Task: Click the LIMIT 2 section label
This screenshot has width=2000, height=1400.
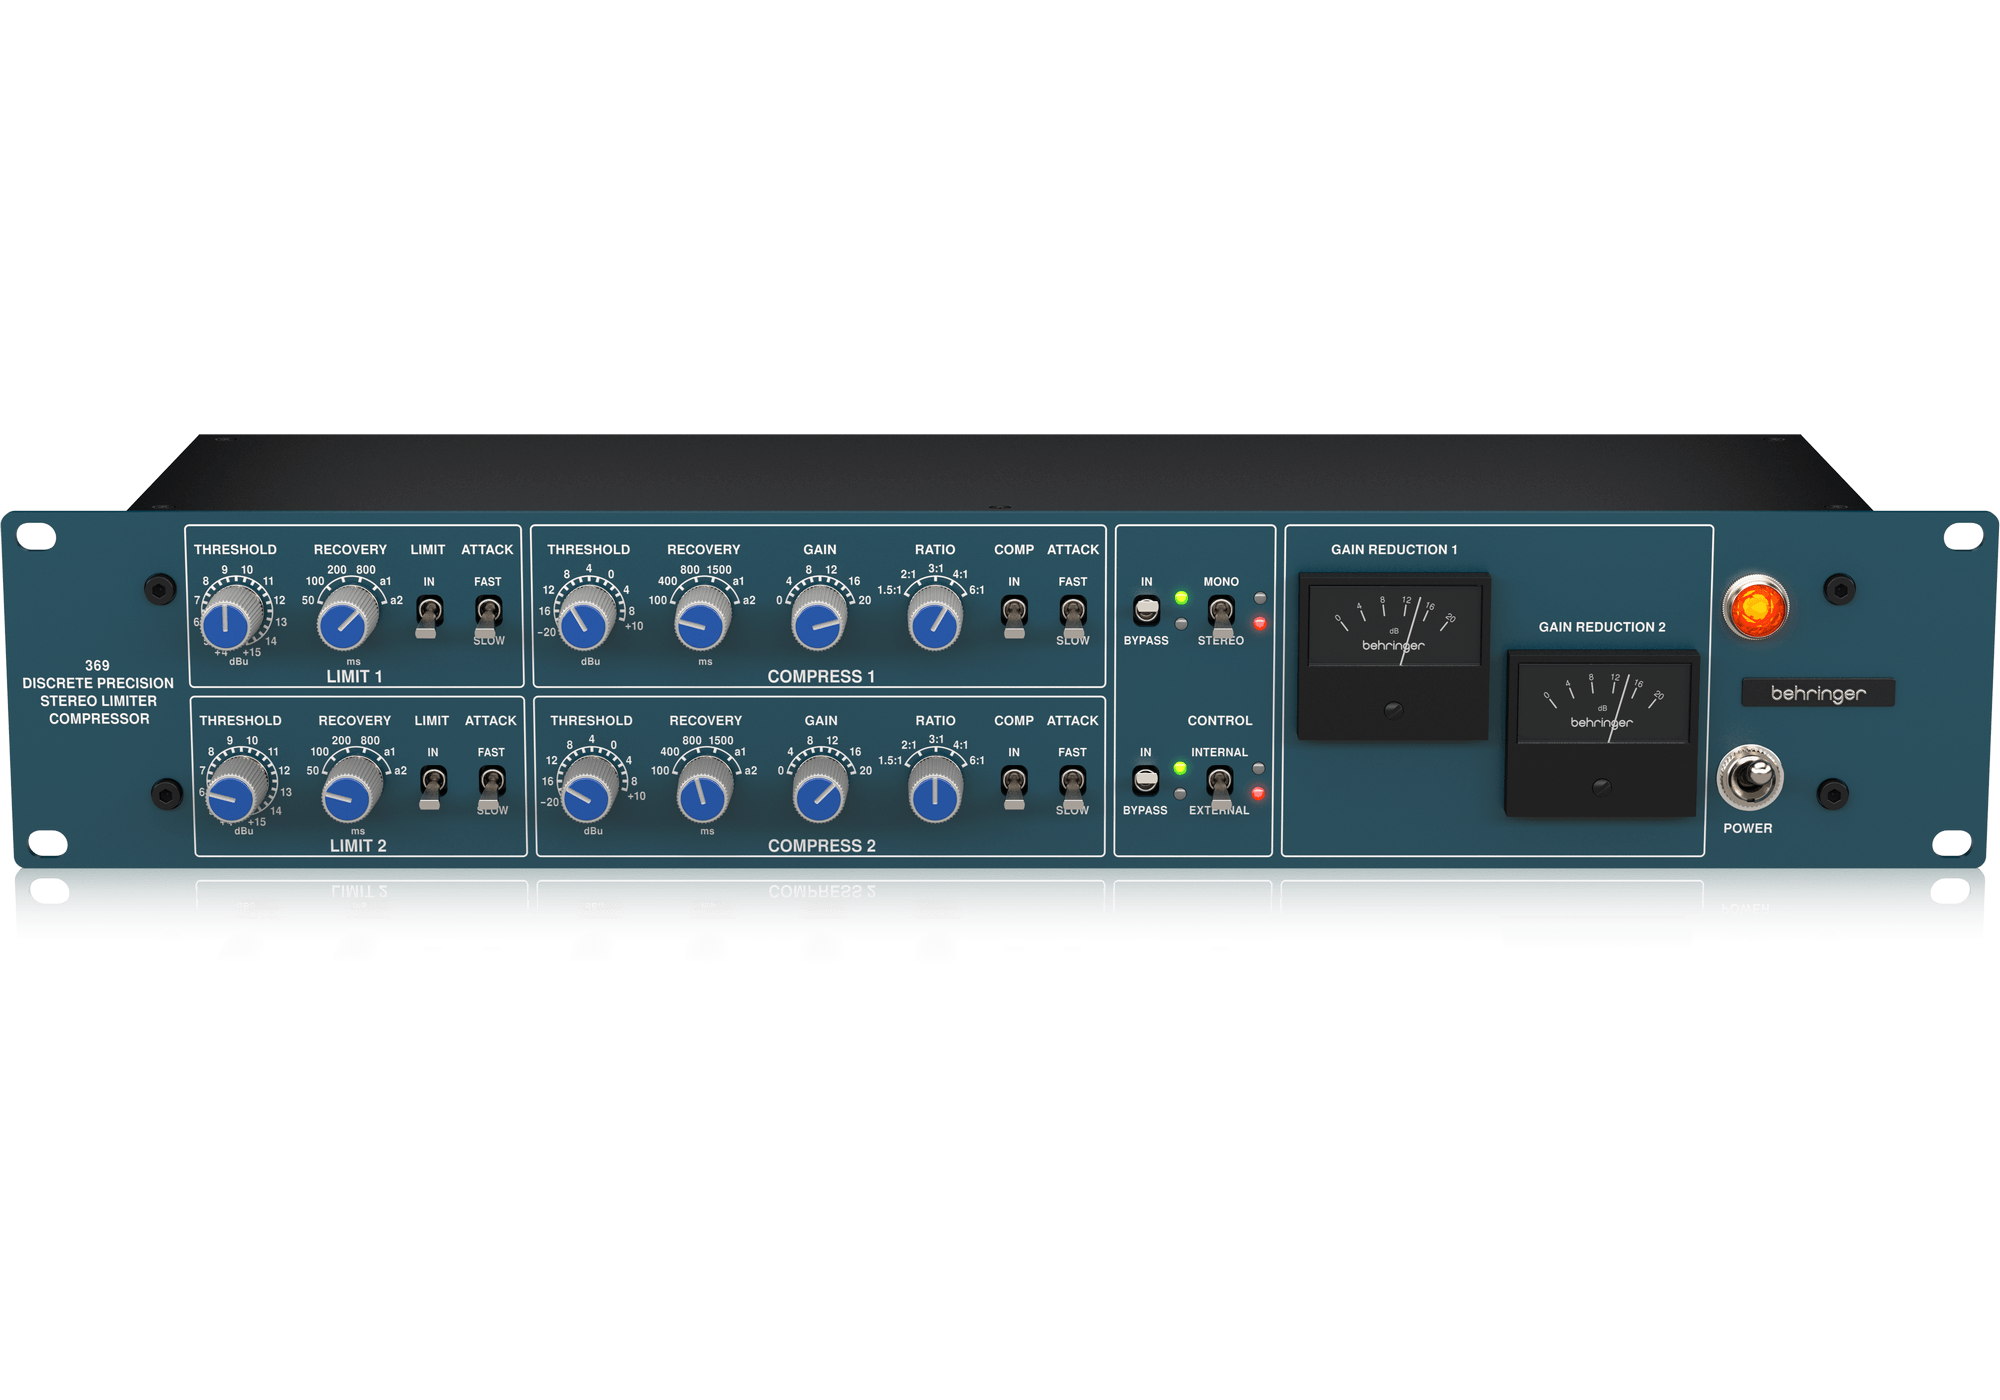Action: click(x=358, y=846)
